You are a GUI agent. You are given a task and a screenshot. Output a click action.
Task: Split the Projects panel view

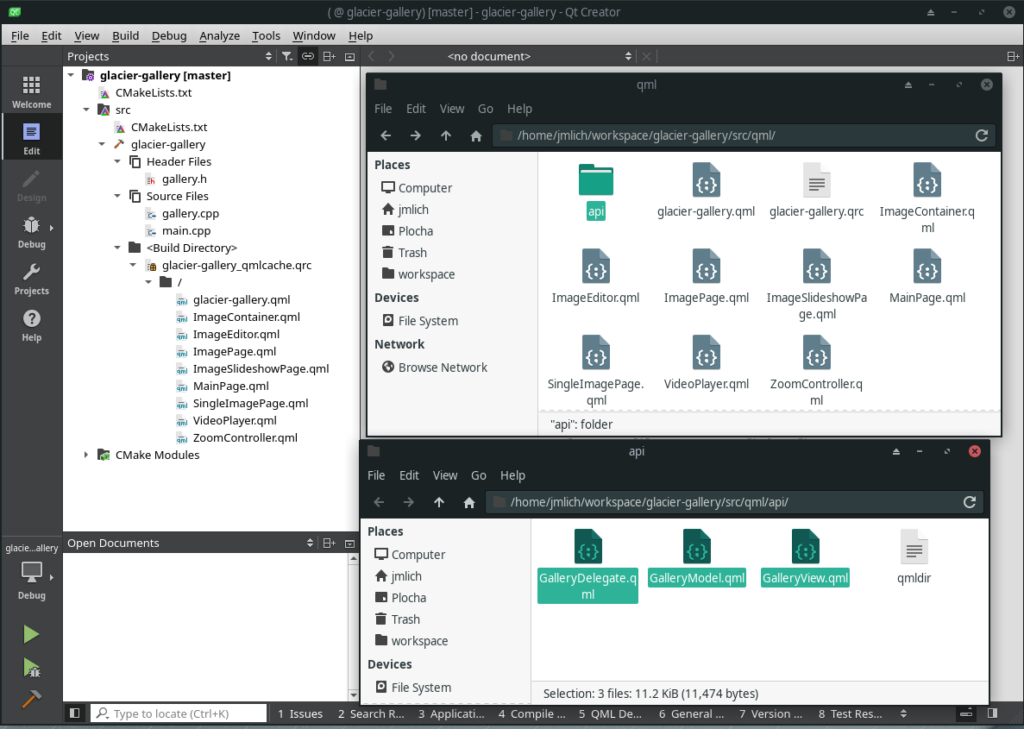tap(329, 56)
